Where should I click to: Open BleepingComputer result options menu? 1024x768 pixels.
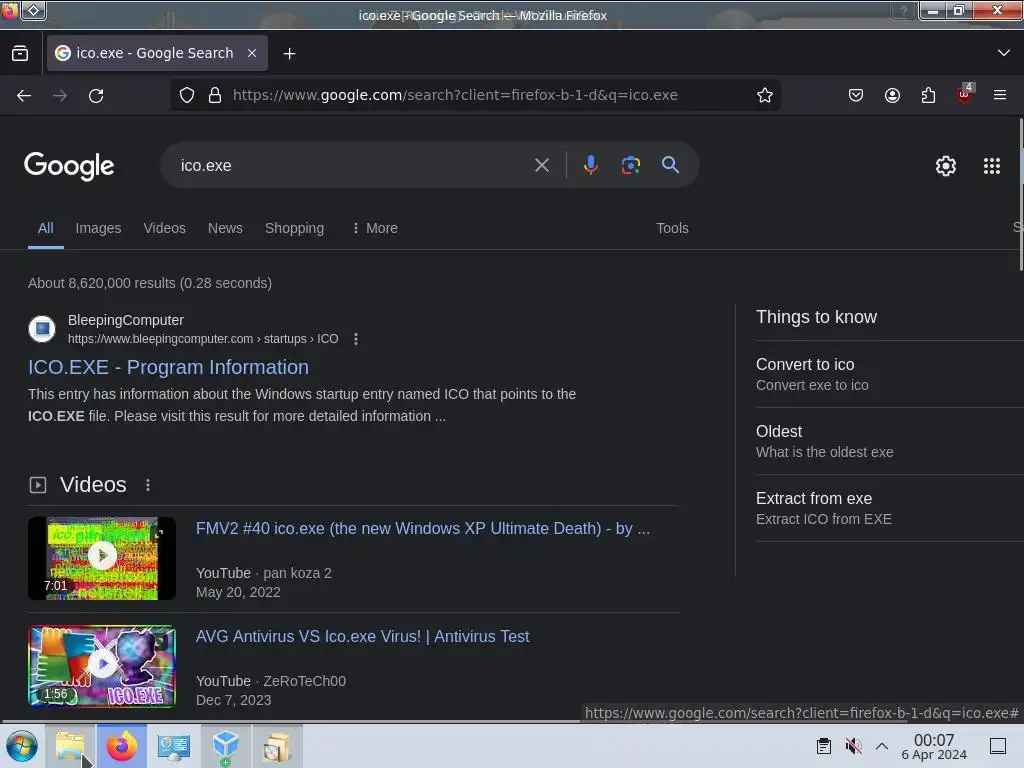pyautogui.click(x=356, y=339)
